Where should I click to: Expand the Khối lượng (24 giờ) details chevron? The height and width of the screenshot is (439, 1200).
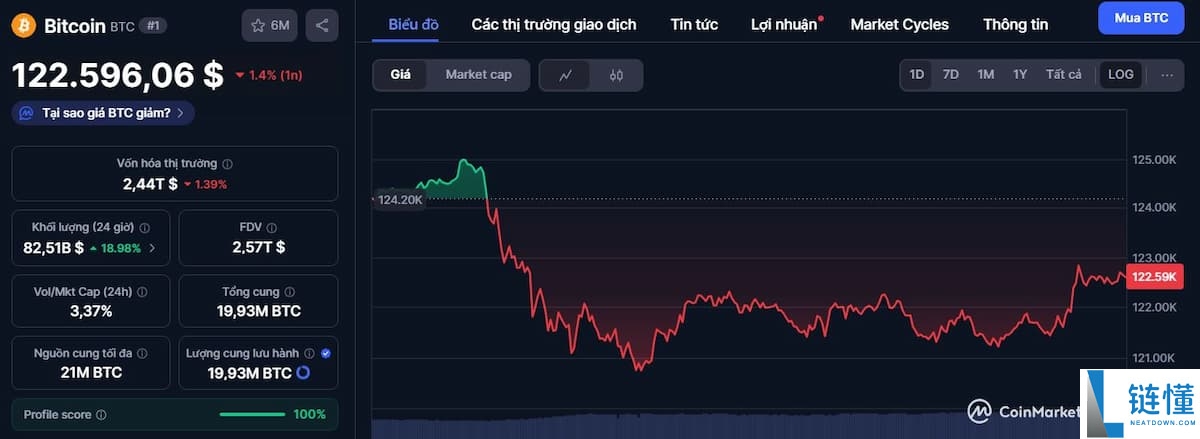[x=152, y=248]
